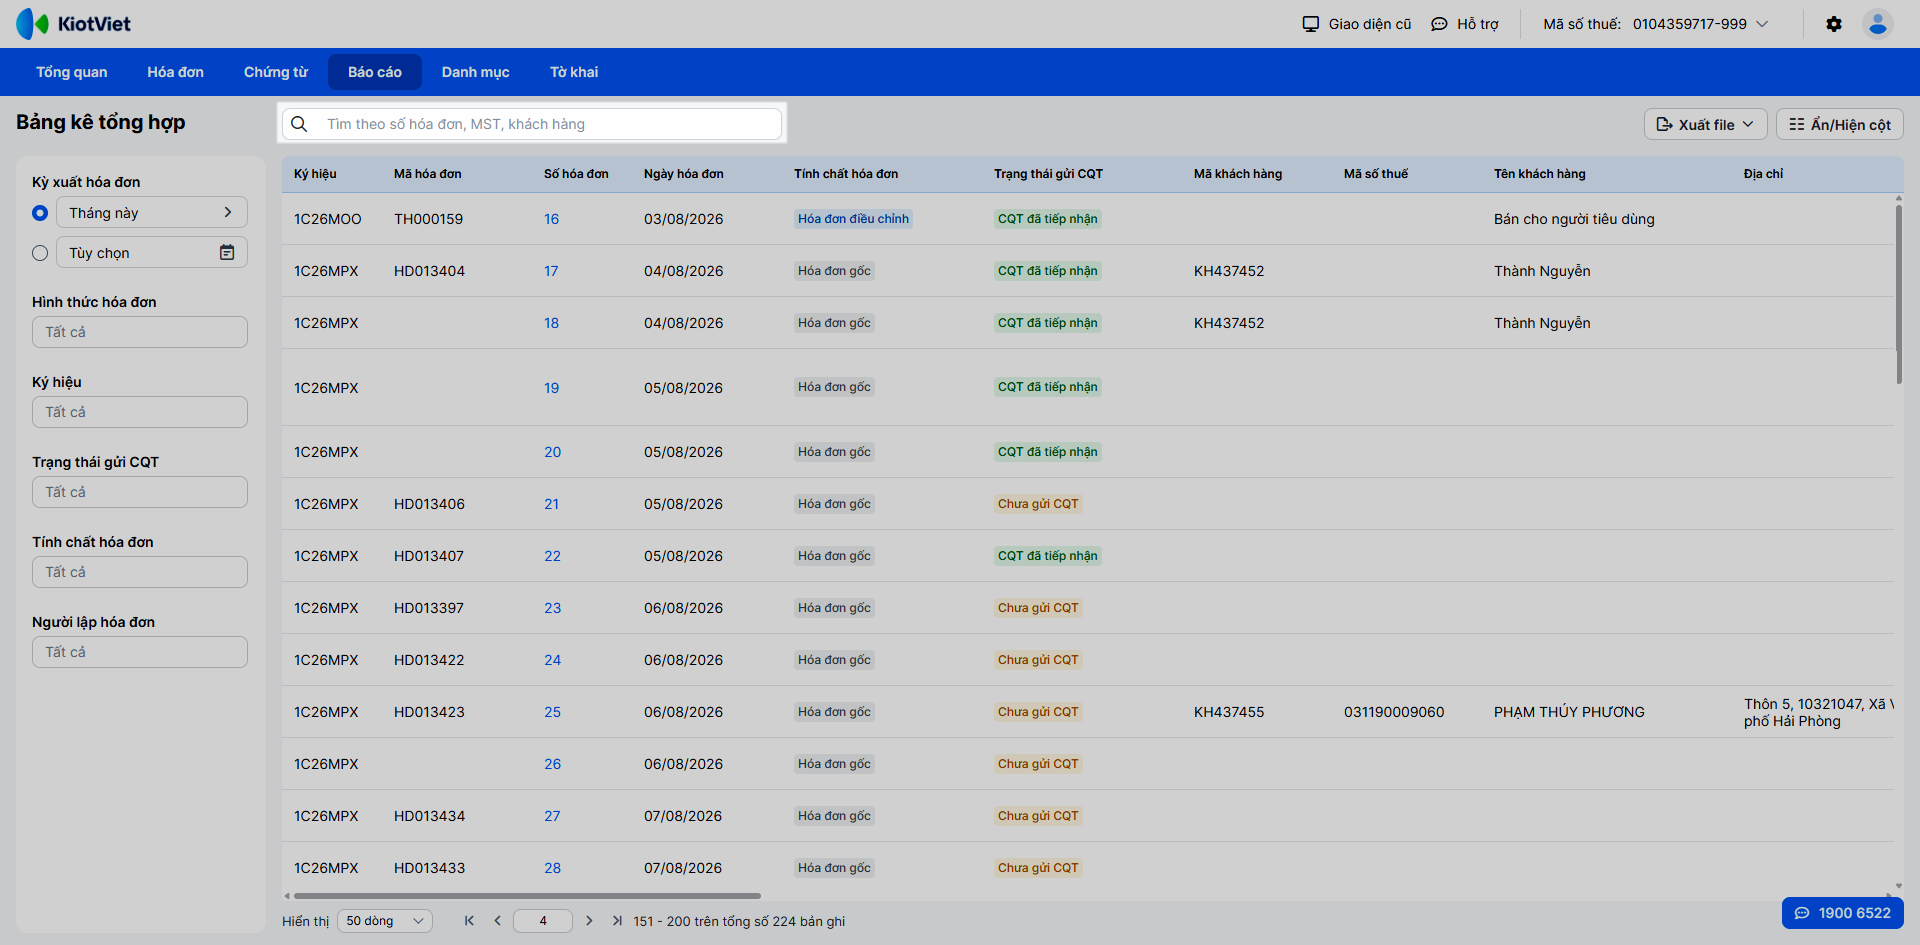Open invoice number 25 link
Screen dimensions: 1920x945
552,712
